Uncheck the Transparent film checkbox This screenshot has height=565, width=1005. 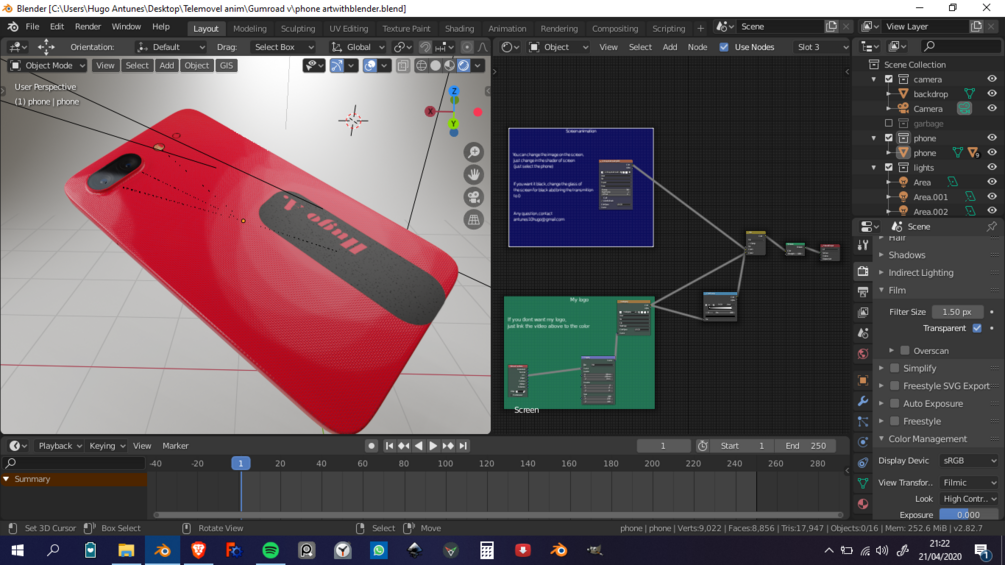click(977, 328)
